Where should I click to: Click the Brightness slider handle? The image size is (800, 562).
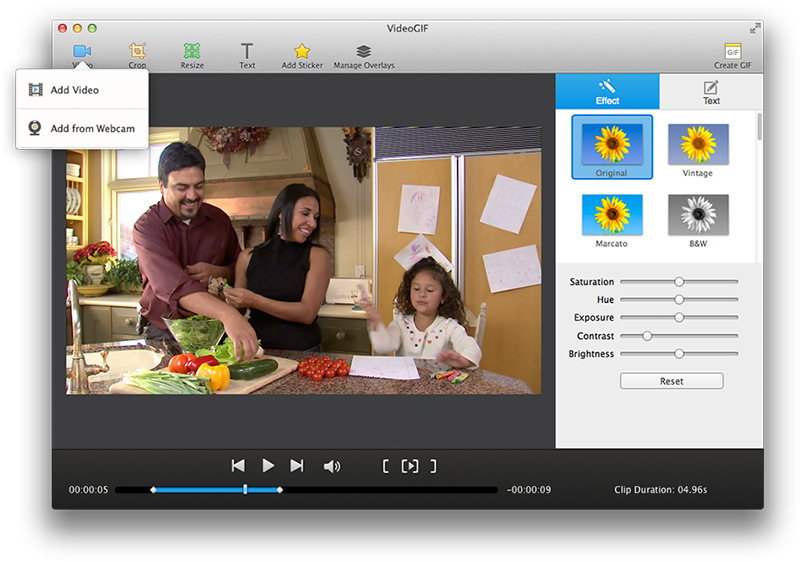[x=679, y=353]
